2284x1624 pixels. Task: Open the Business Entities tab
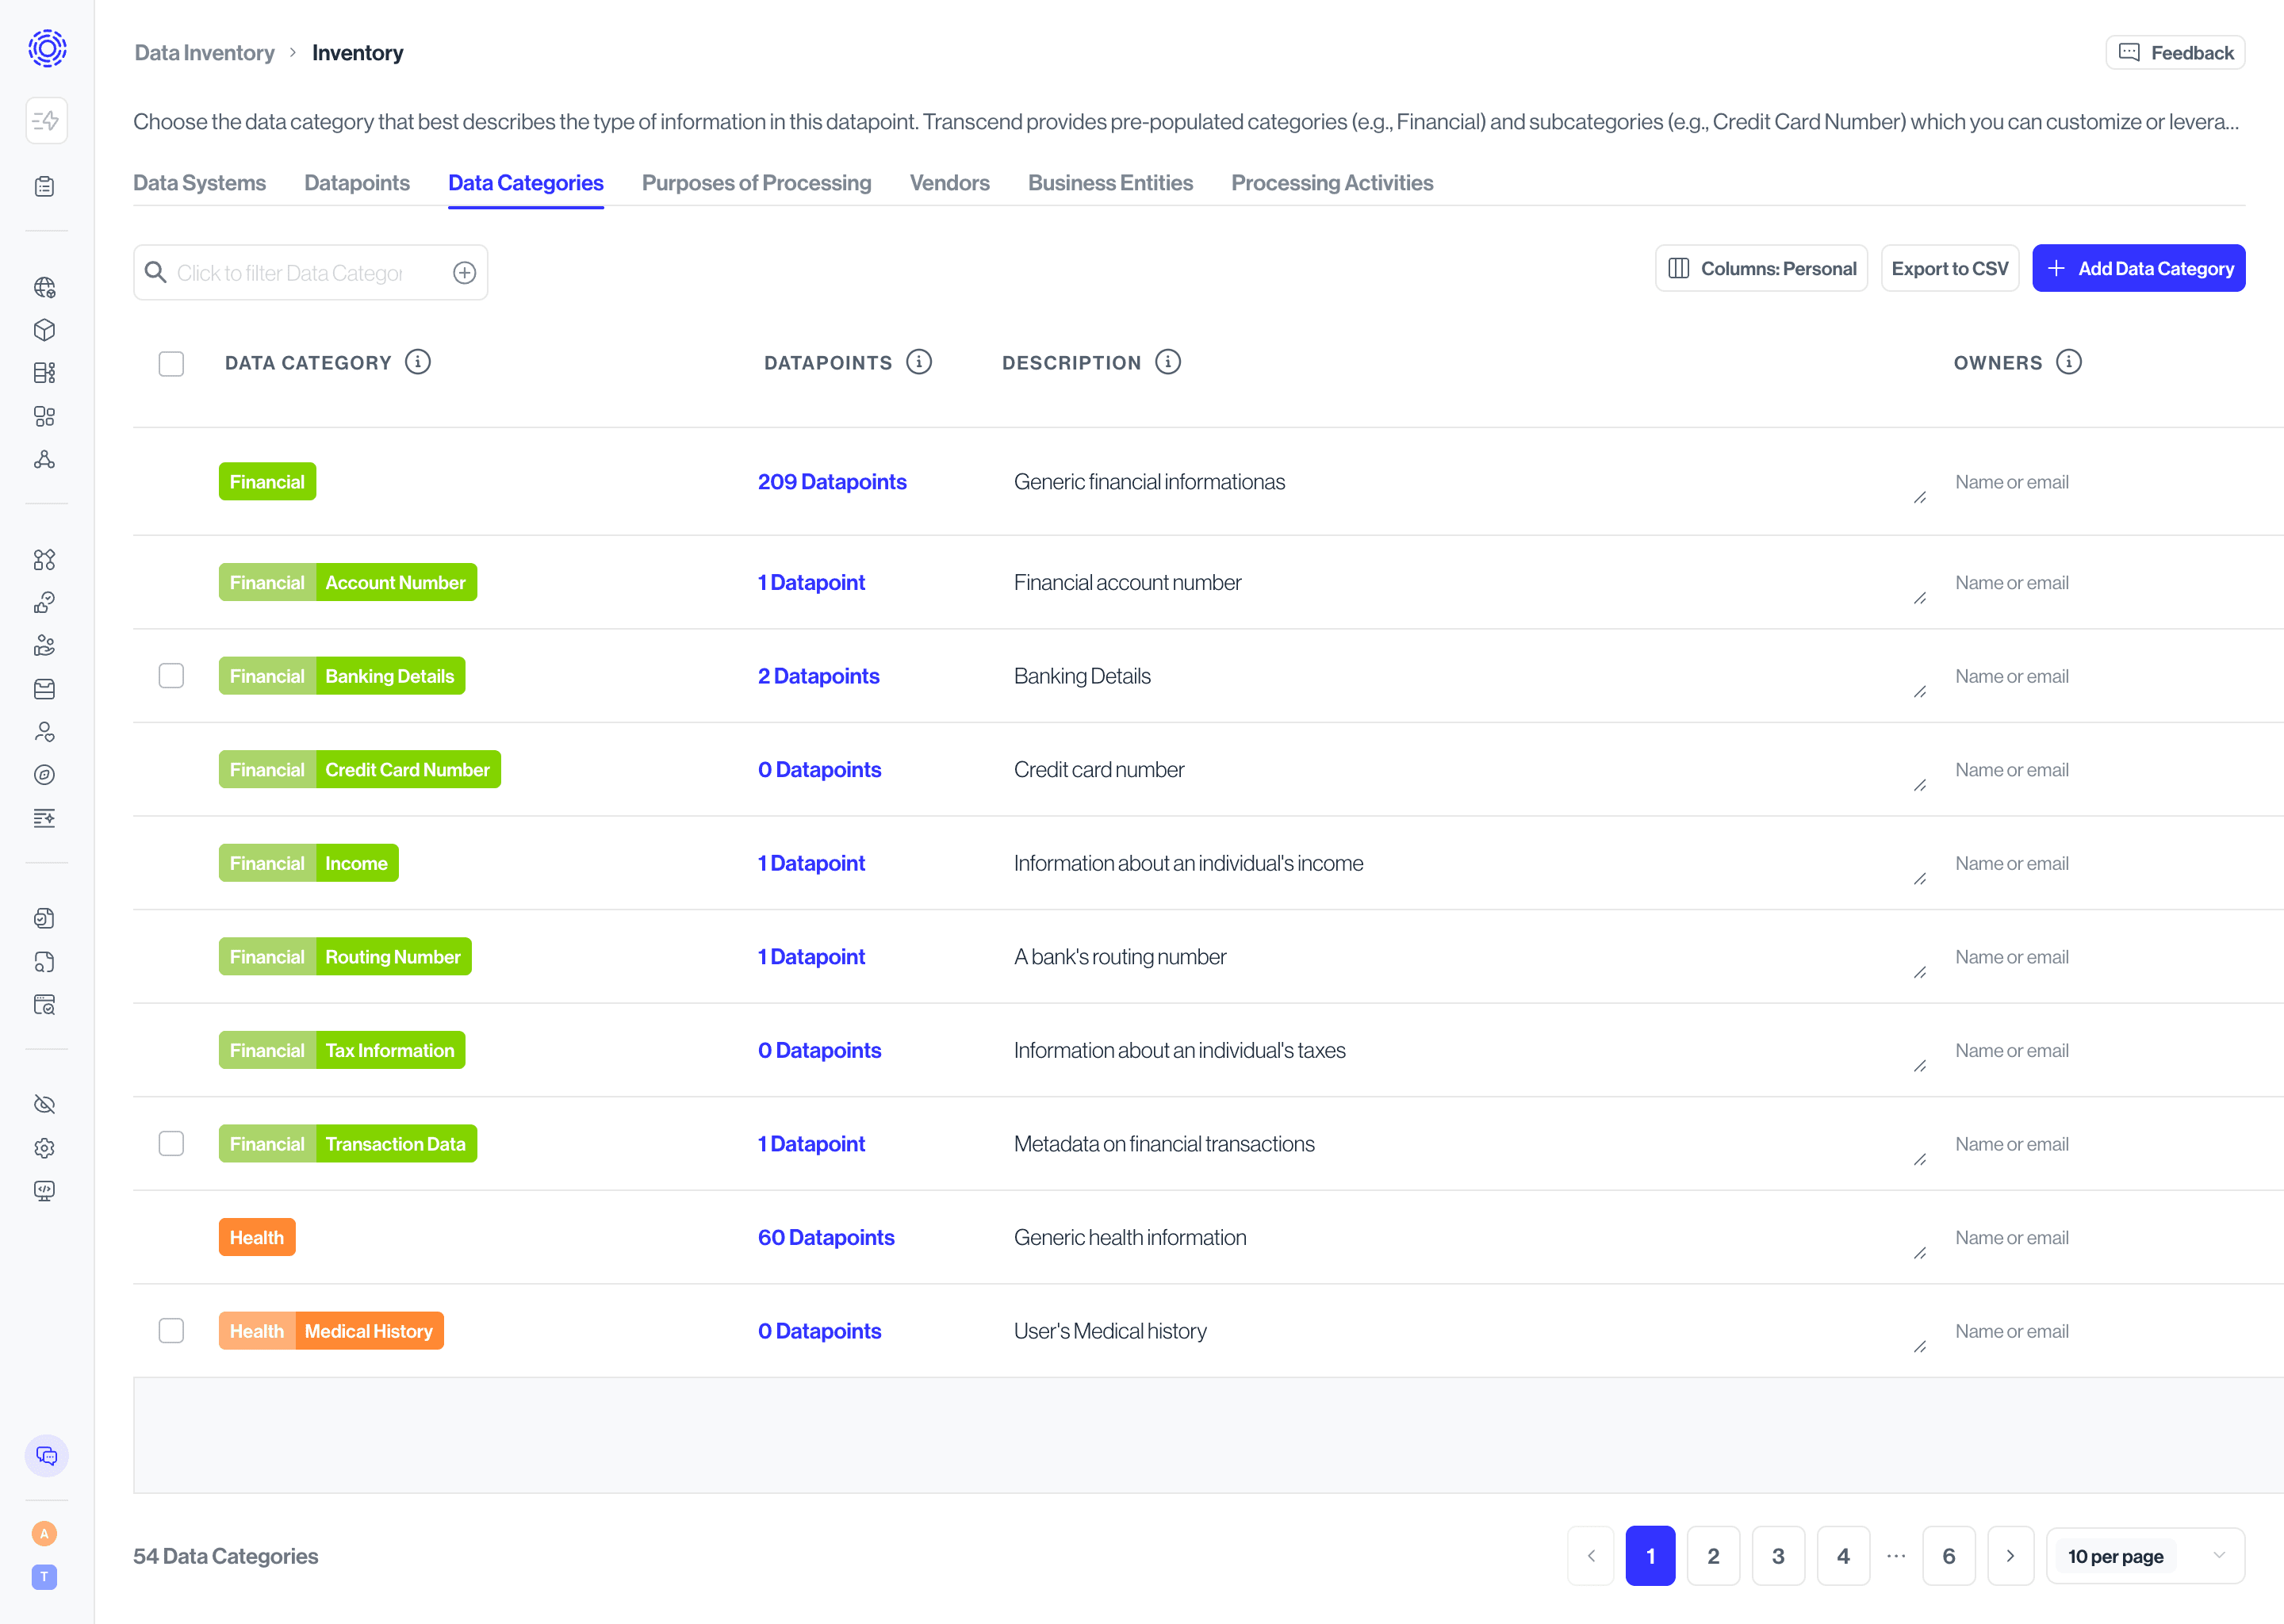(x=1110, y=183)
